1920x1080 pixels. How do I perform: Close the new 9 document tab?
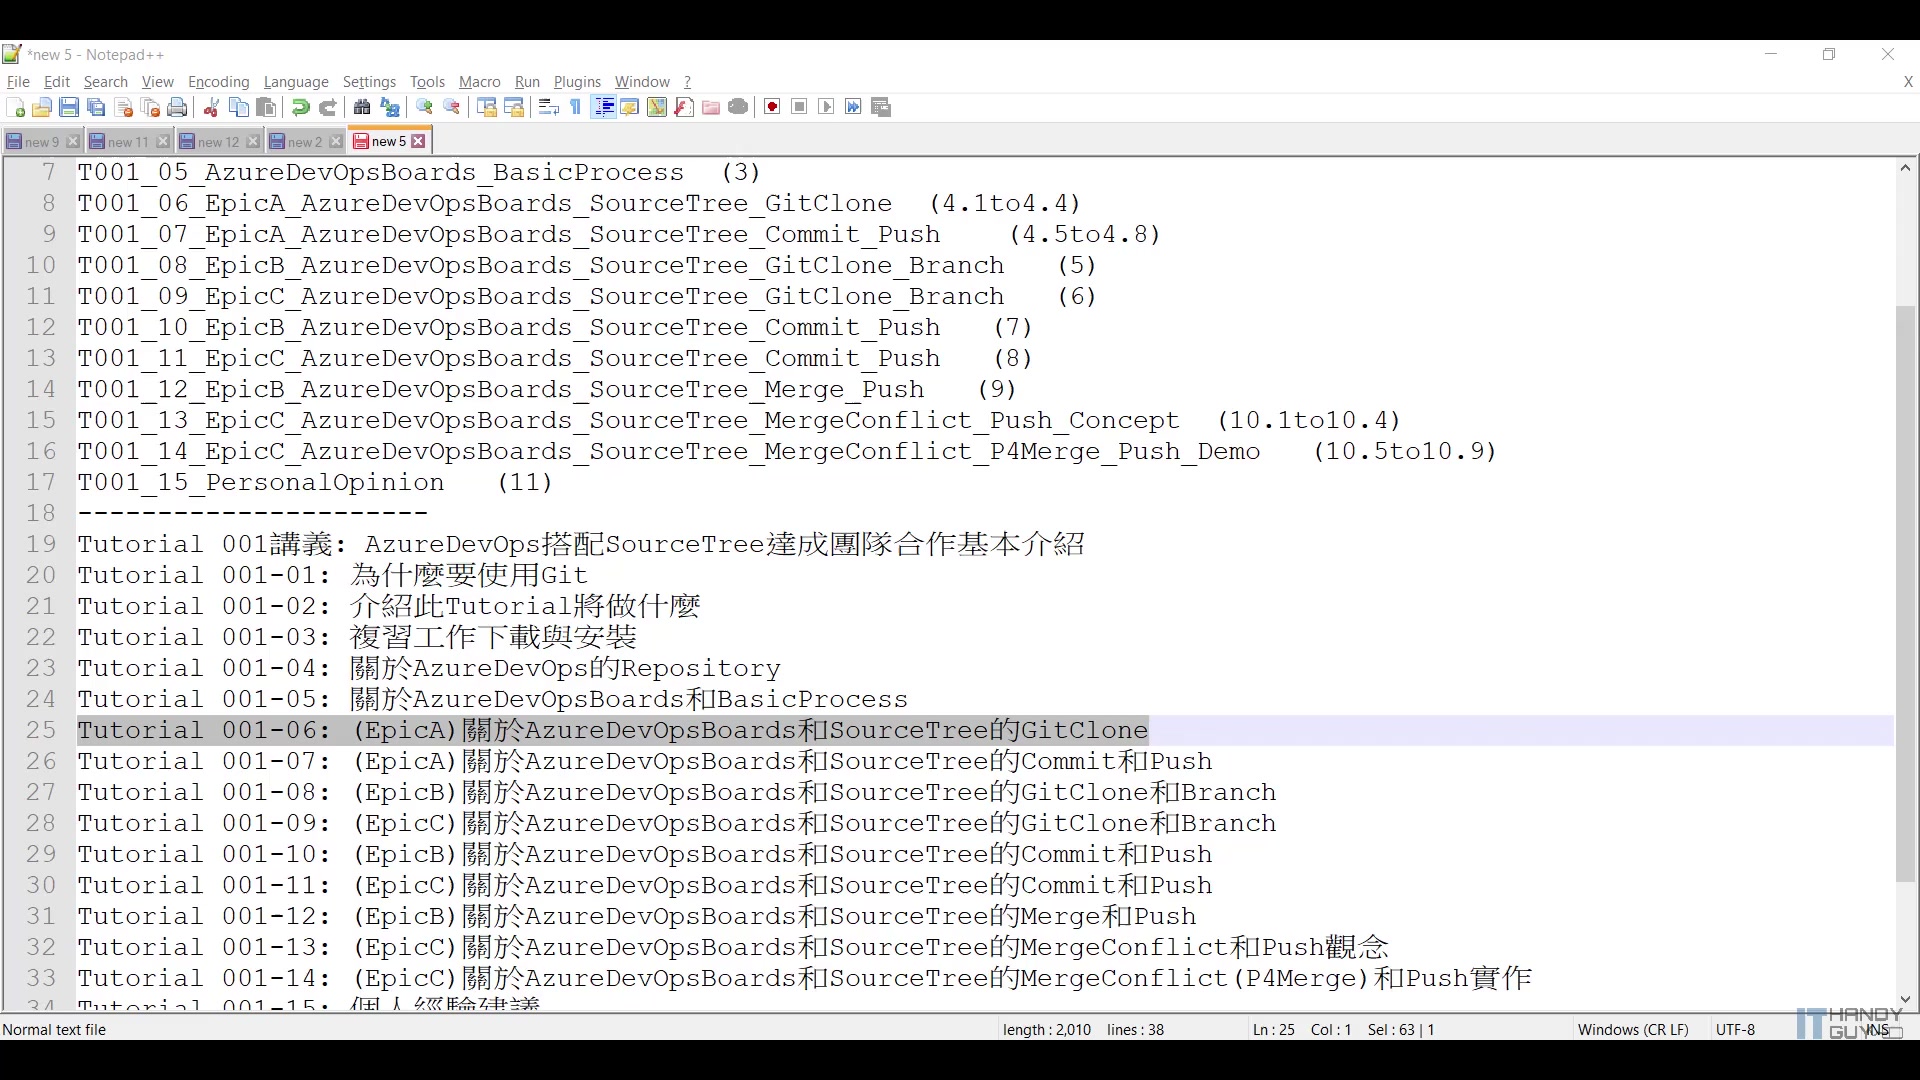[72, 141]
